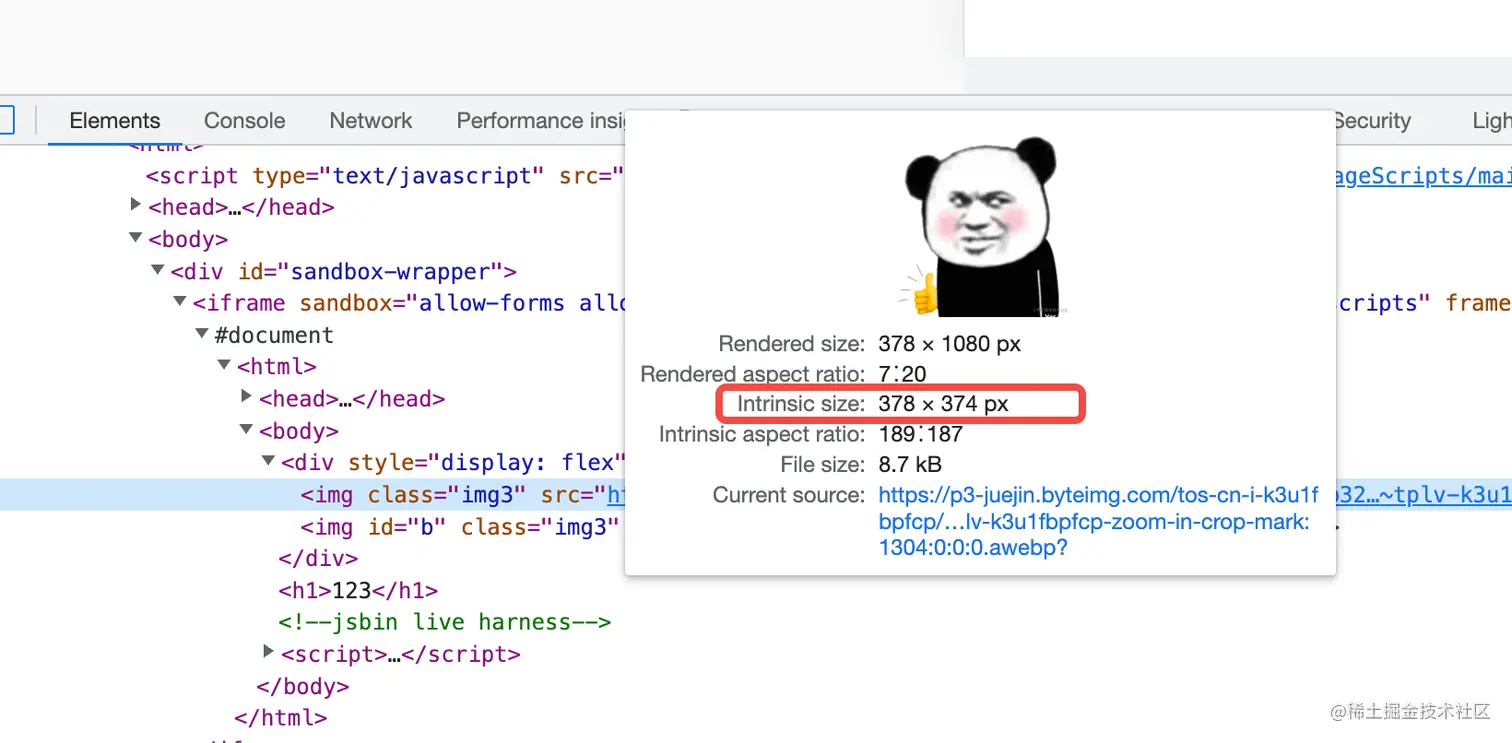
Task: Click the panda image preview thumbnail
Action: point(980,226)
